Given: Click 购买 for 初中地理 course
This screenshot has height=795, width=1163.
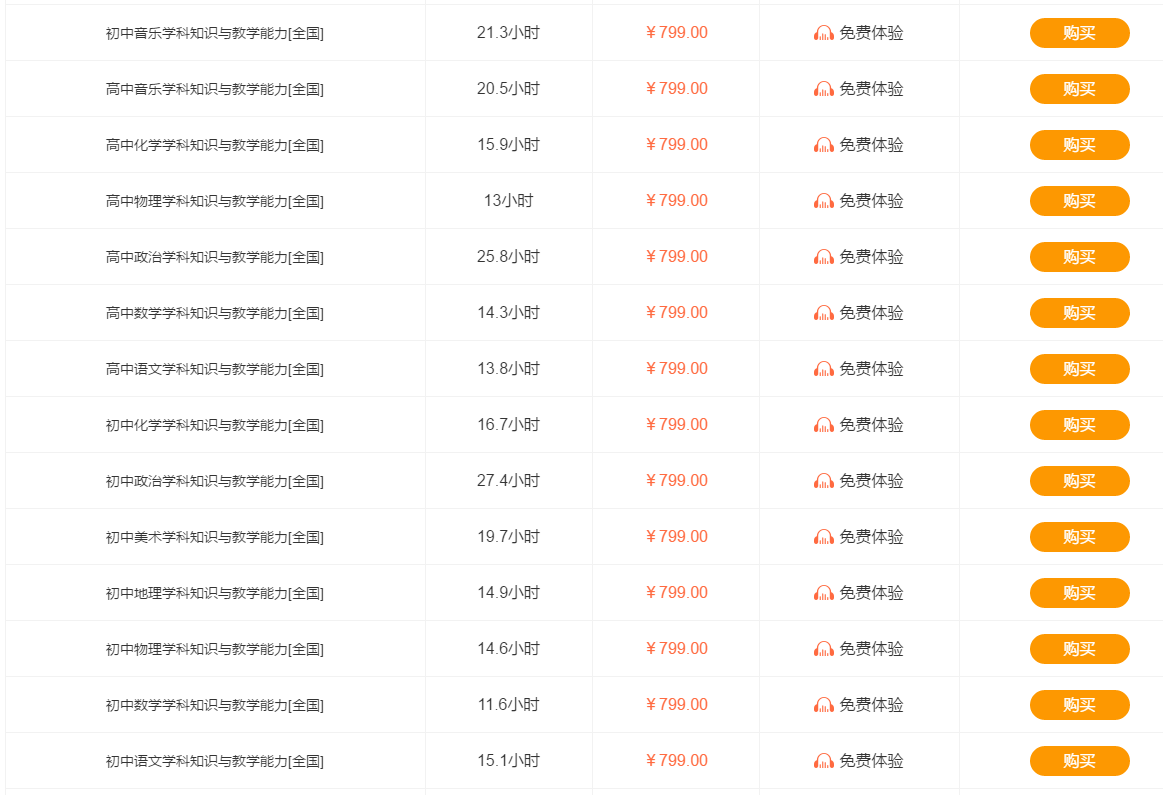Looking at the screenshot, I should pyautogui.click(x=1079, y=593).
